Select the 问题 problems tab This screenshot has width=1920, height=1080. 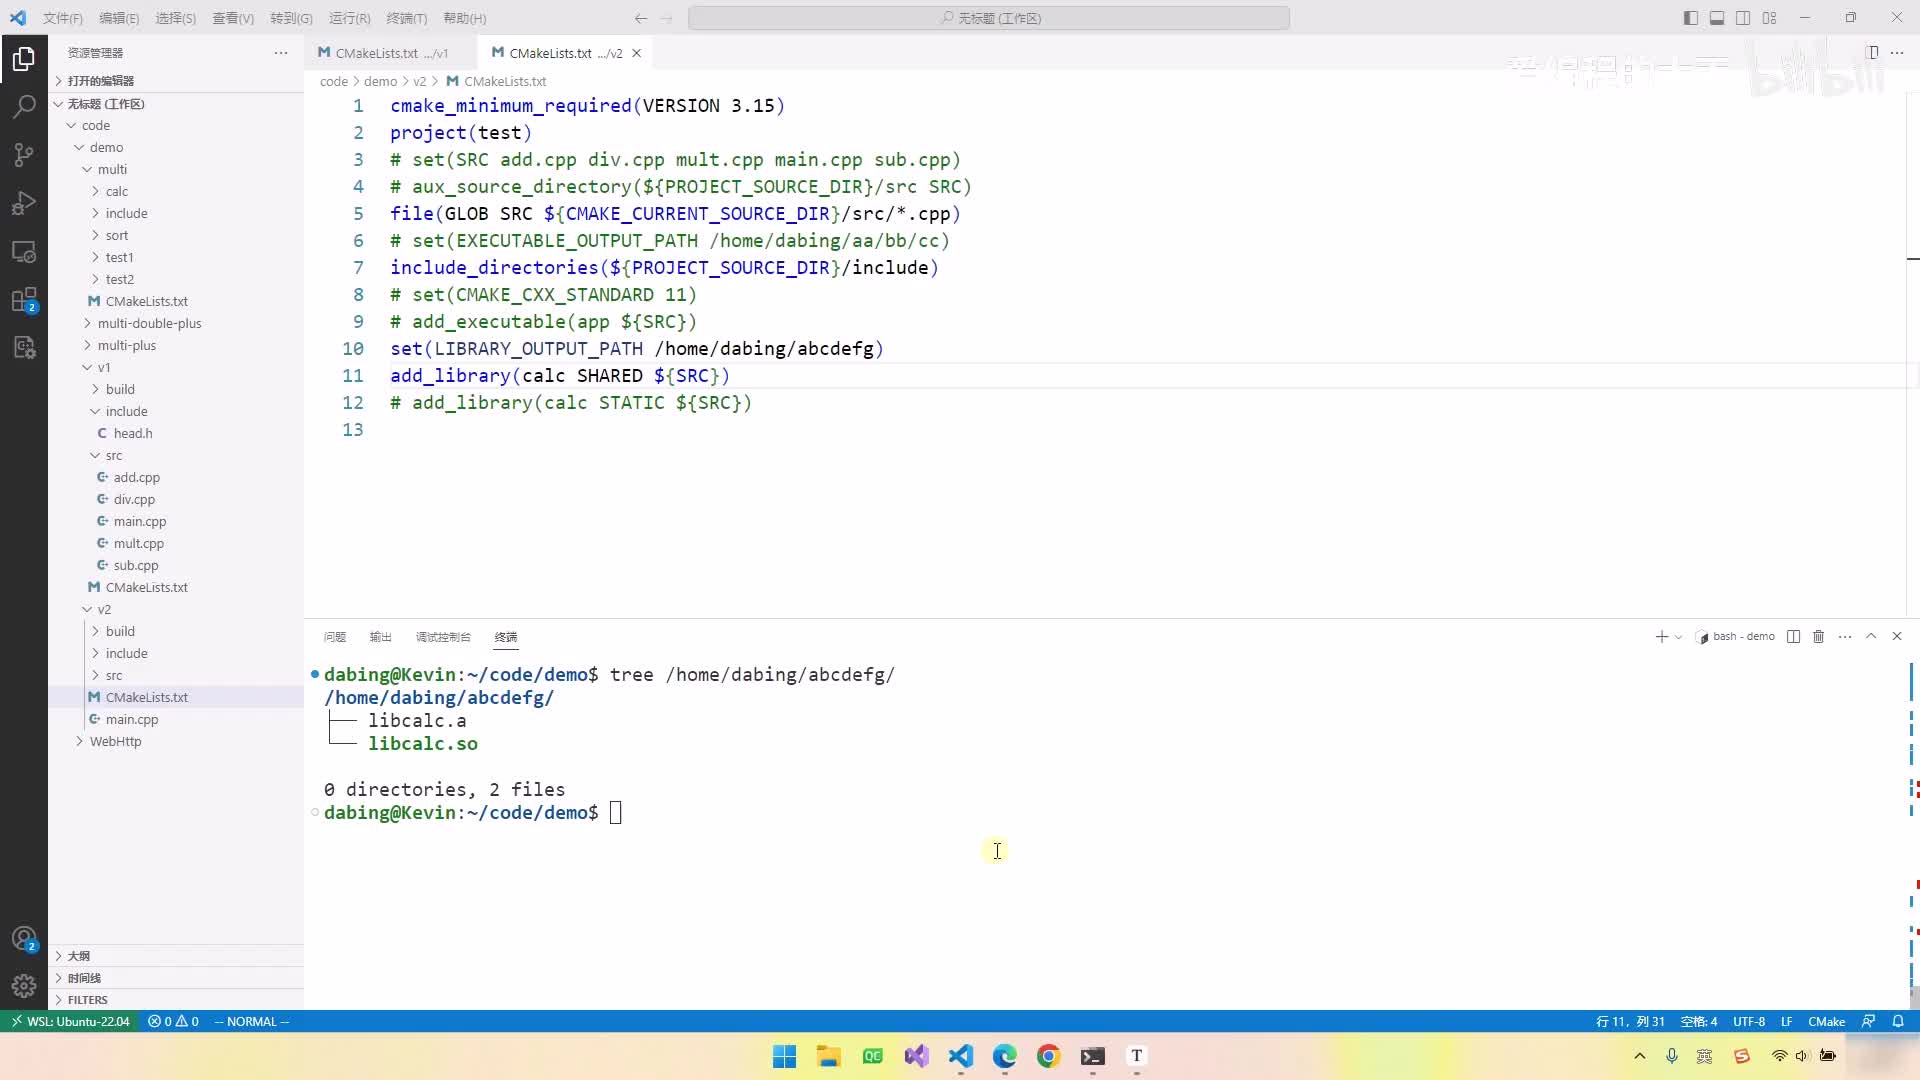pyautogui.click(x=334, y=636)
